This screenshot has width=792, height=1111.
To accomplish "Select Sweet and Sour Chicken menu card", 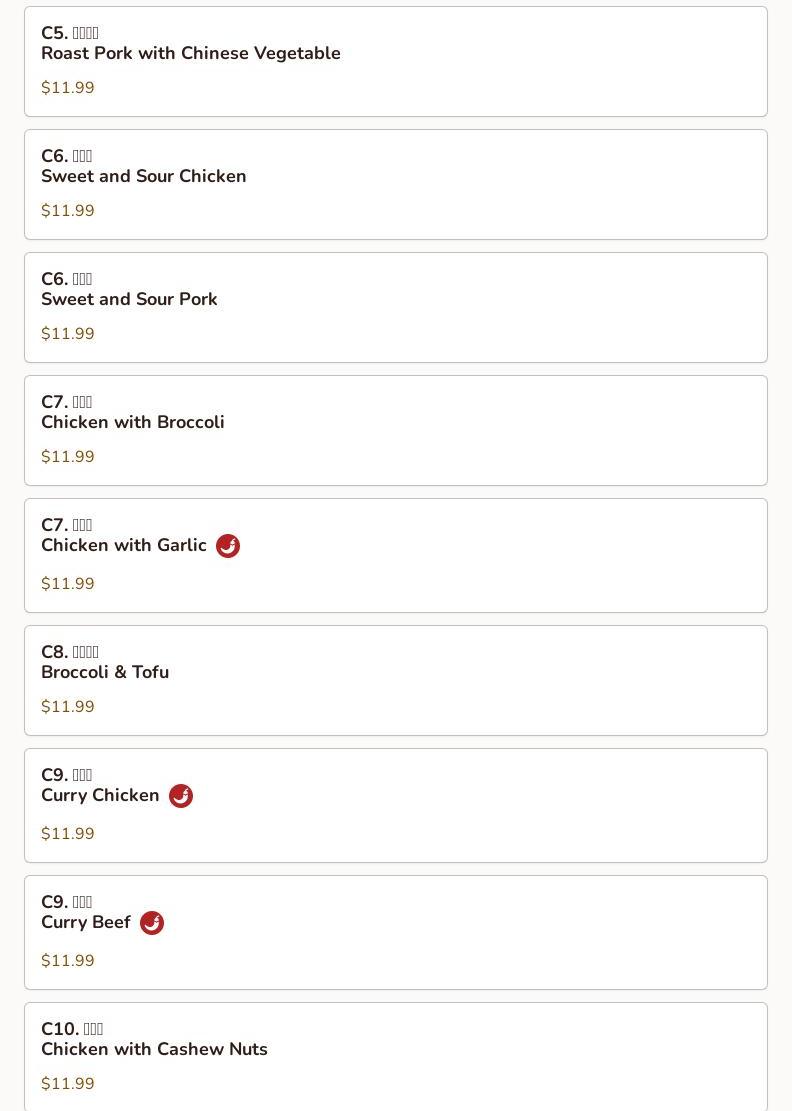I will pyautogui.click(x=396, y=184).
